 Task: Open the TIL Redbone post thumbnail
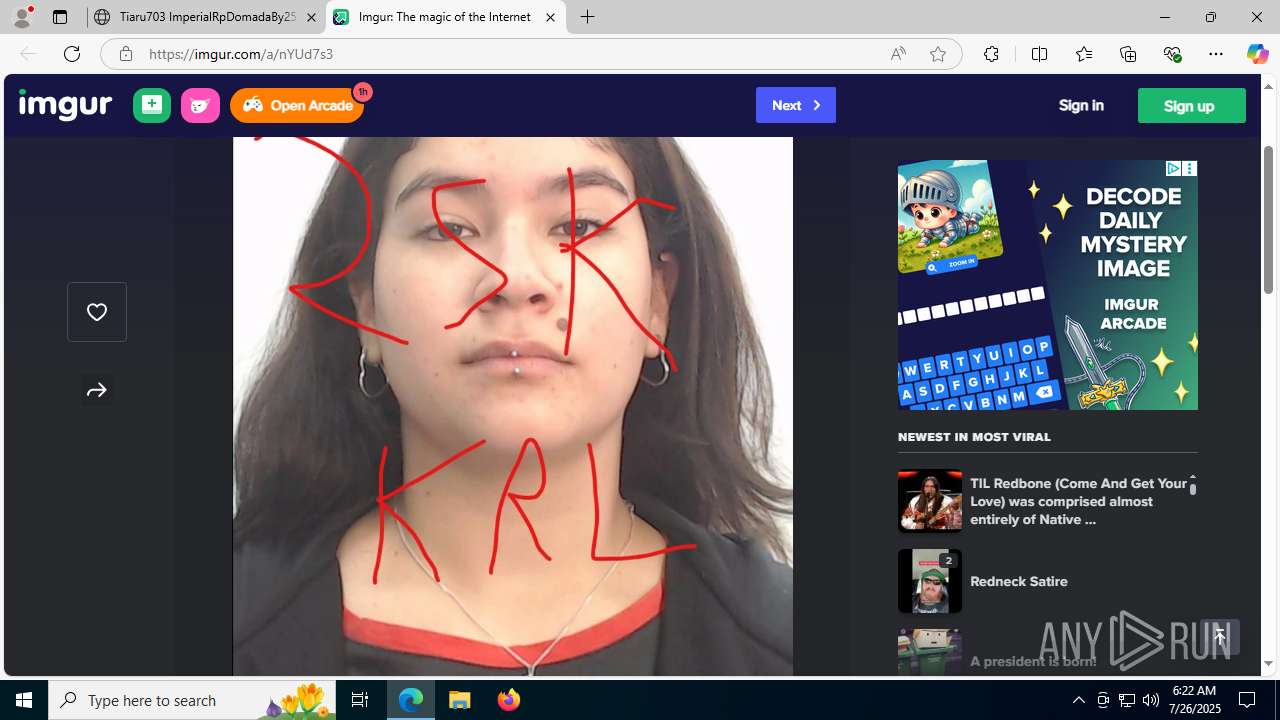click(x=930, y=501)
